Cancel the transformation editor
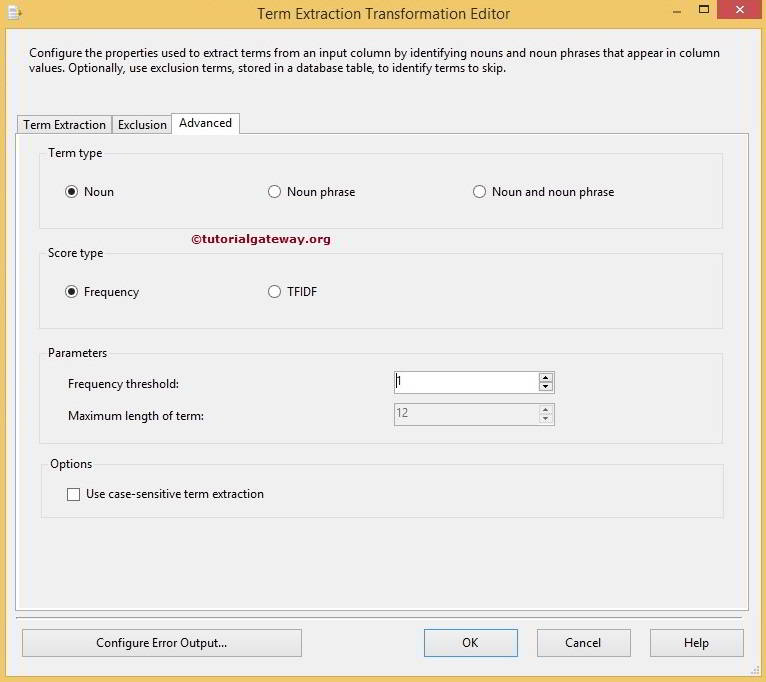This screenshot has width=766, height=682. [x=583, y=643]
